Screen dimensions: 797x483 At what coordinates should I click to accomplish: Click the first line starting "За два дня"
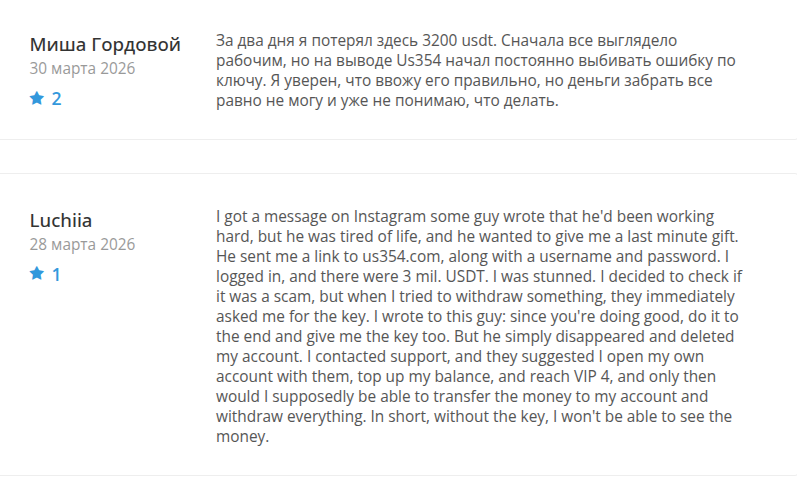click(x=447, y=41)
